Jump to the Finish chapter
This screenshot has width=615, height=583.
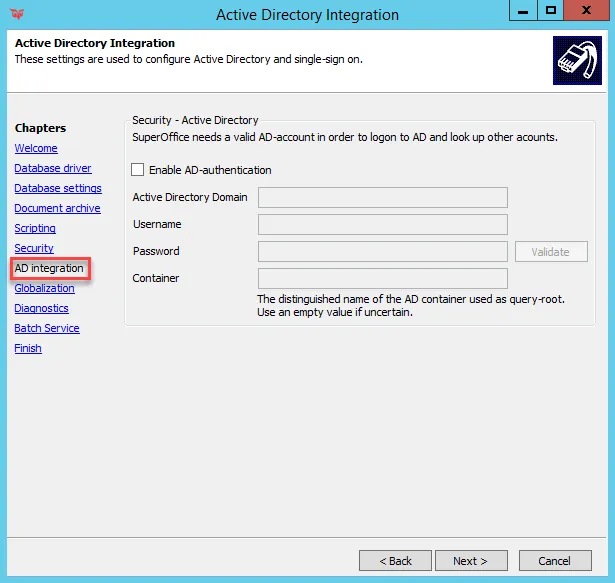click(28, 348)
